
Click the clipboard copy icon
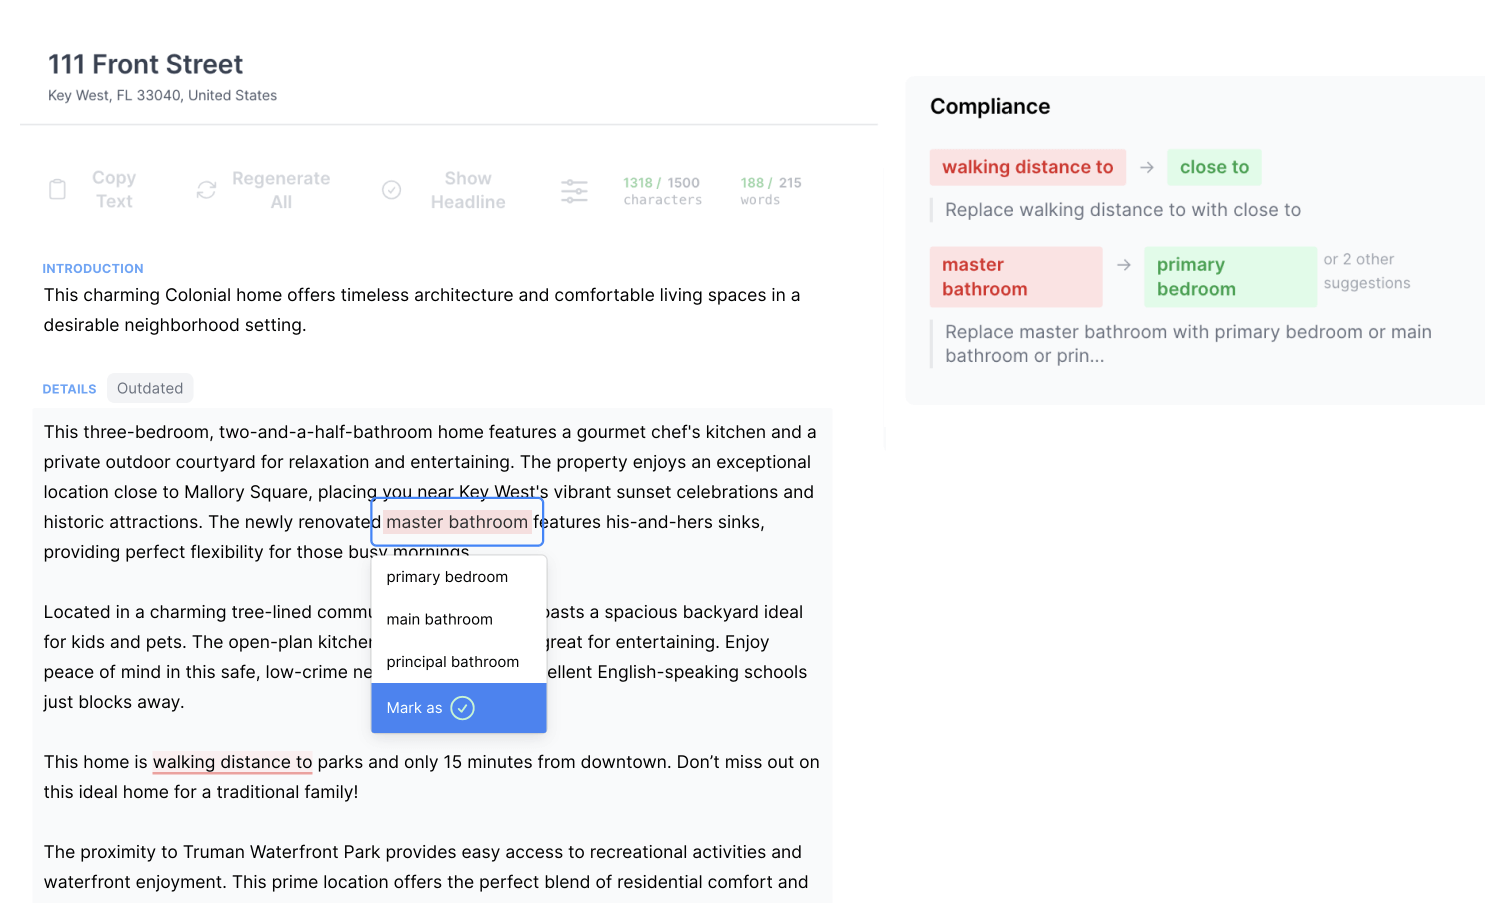58,189
